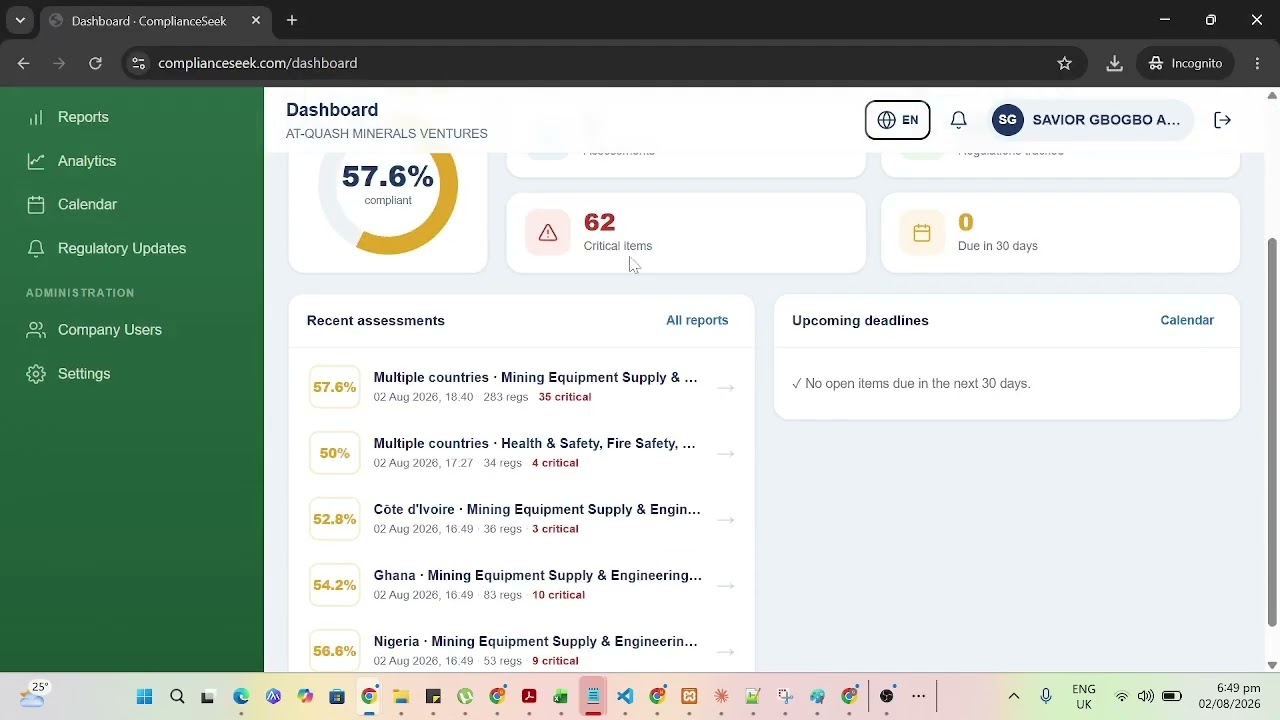View site information icon in address bar
The height and width of the screenshot is (720, 1280).
tap(139, 63)
